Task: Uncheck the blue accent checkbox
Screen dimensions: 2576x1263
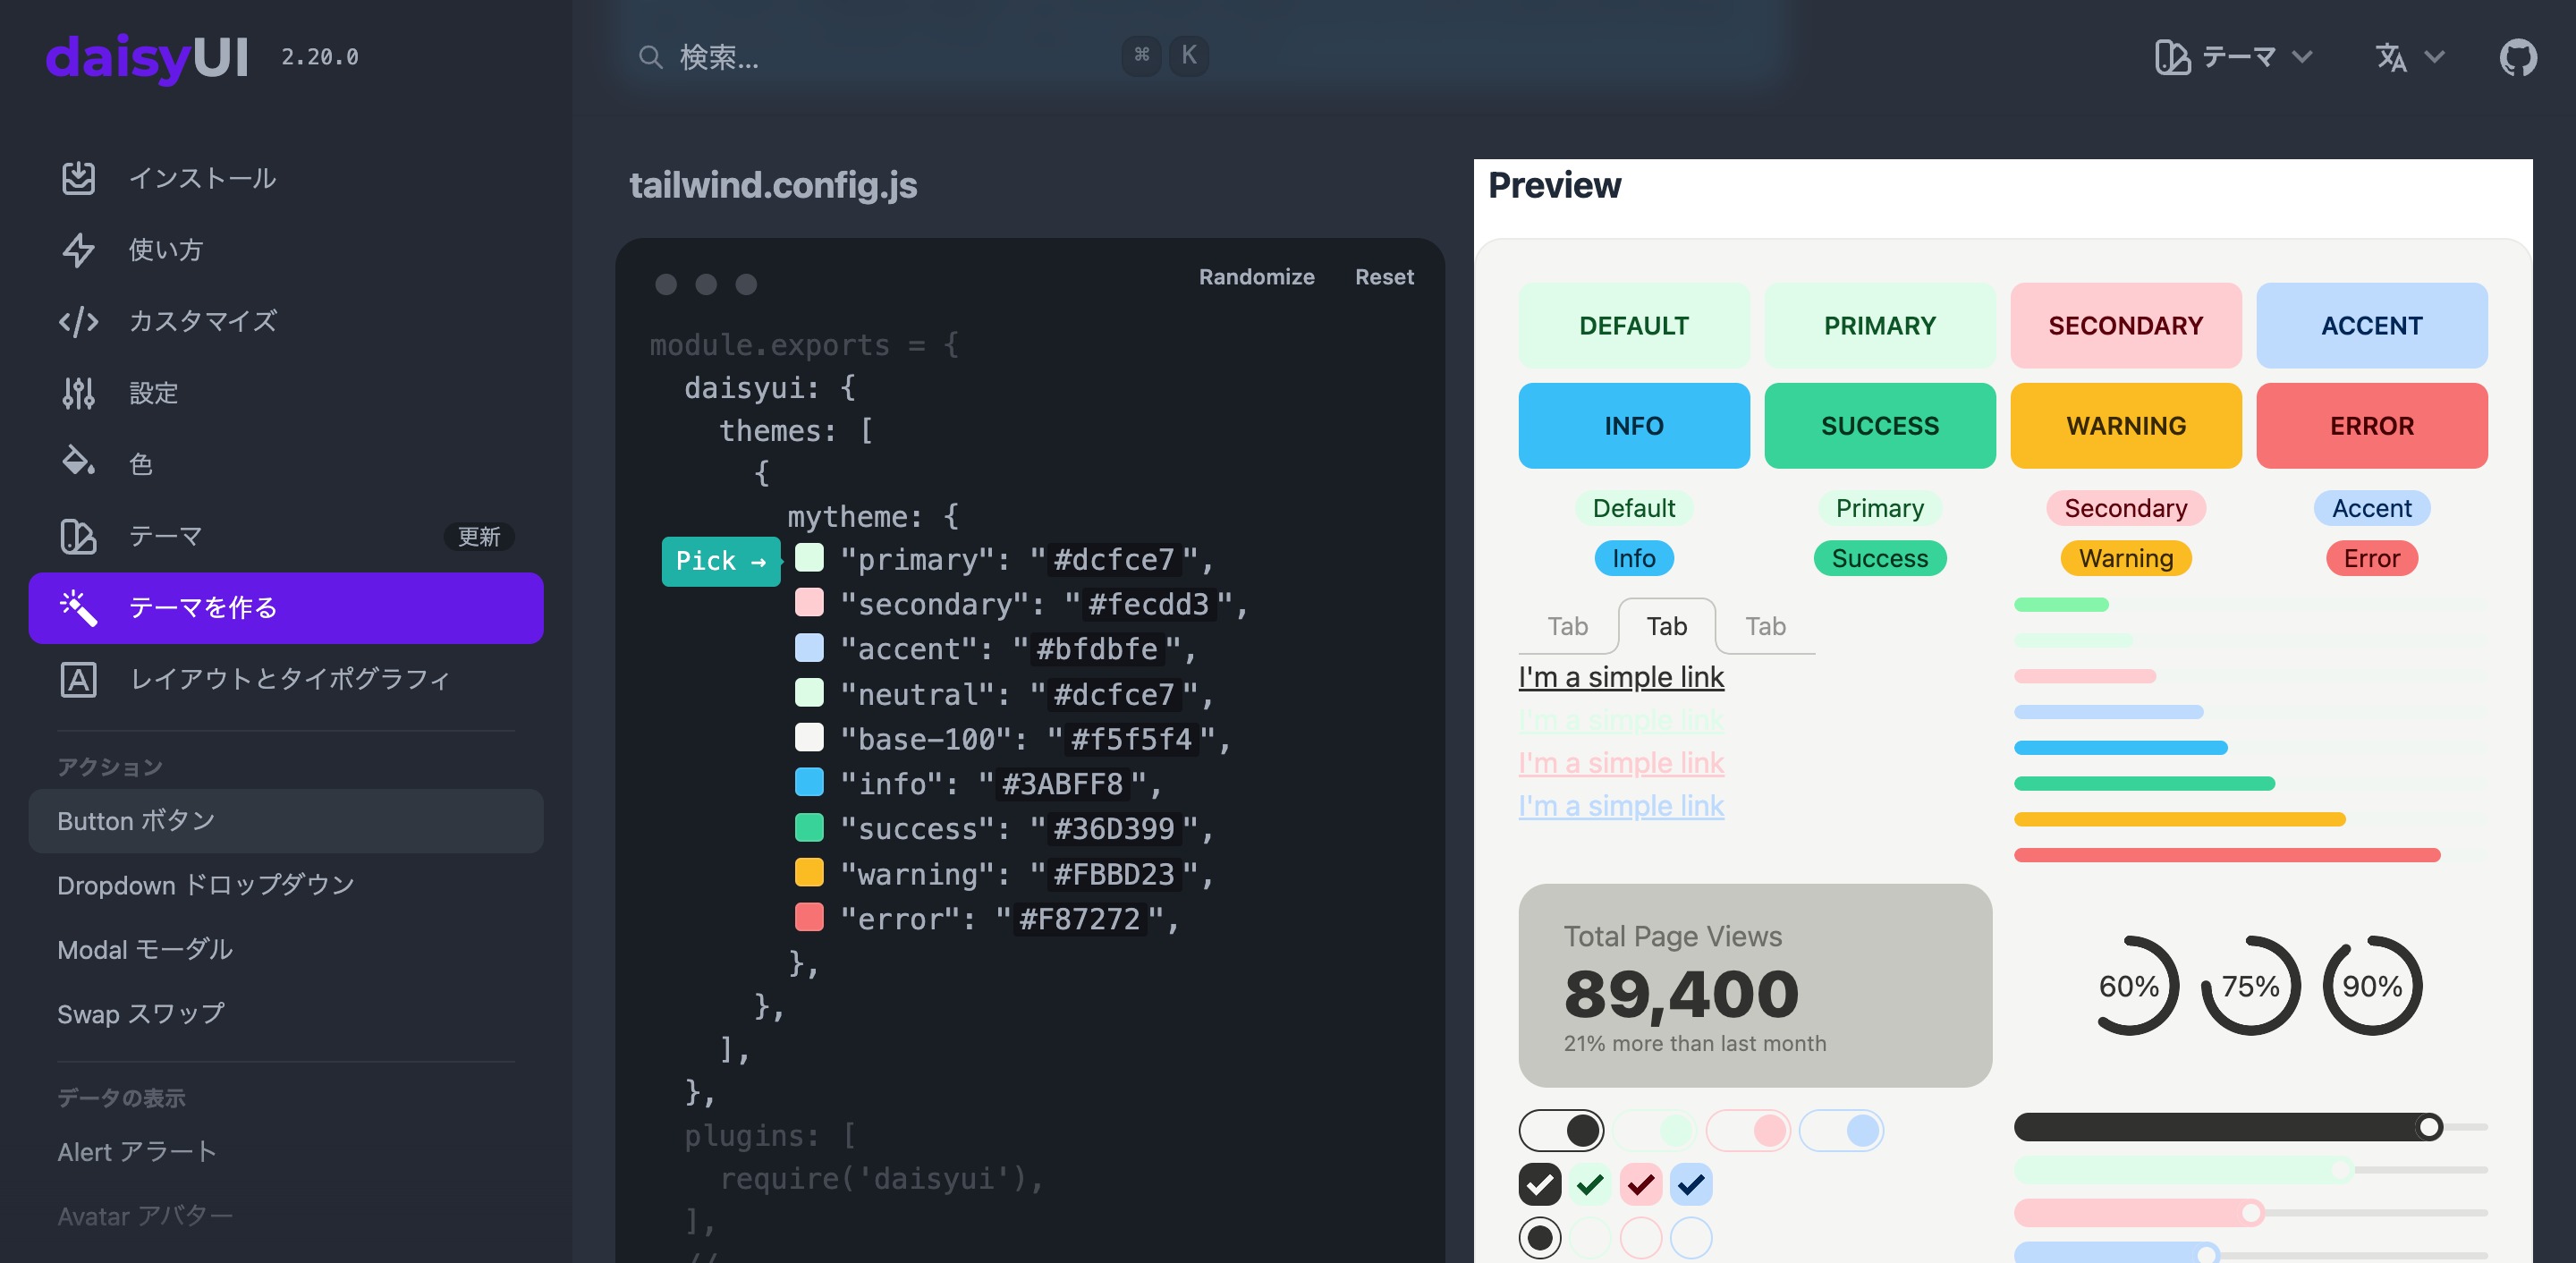Action: point(1691,1185)
